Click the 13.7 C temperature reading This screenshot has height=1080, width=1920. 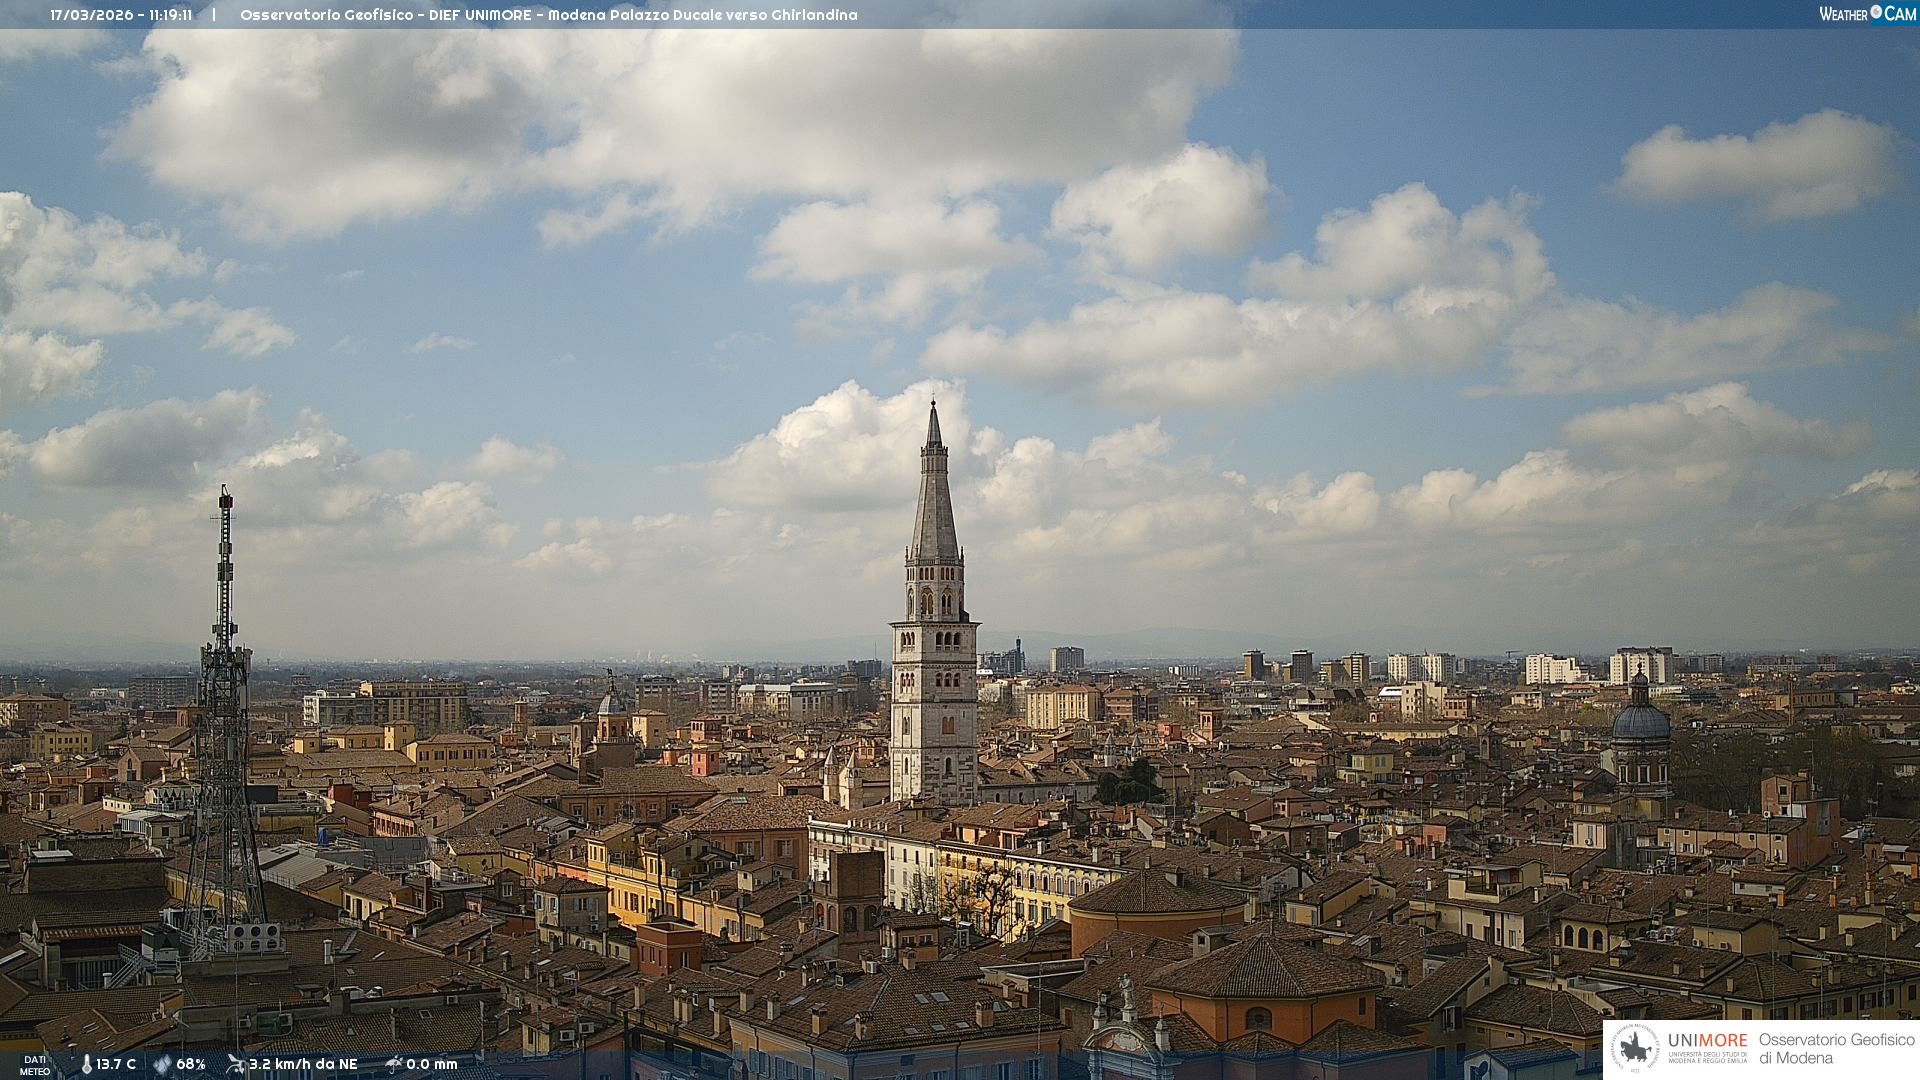click(x=116, y=1064)
